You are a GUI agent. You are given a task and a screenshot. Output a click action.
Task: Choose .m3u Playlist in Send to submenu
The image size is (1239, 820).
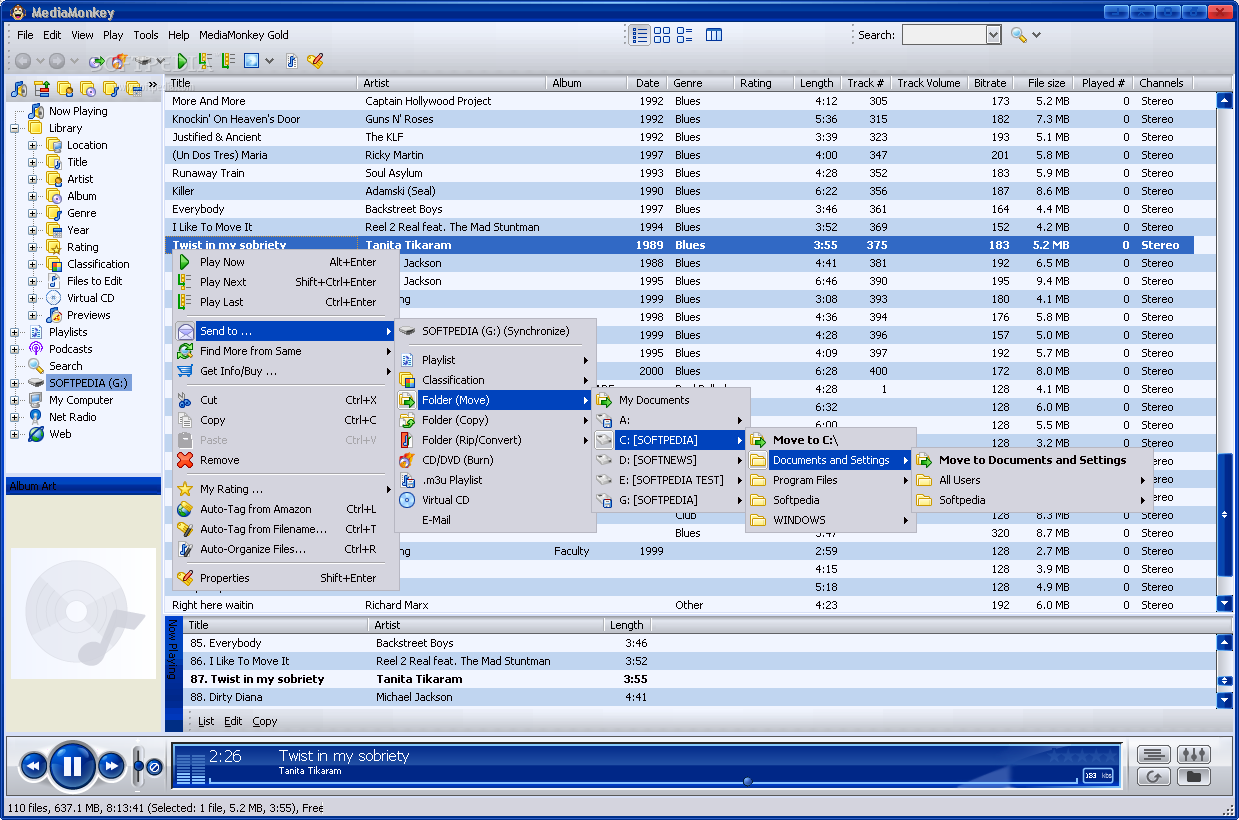tap(495, 480)
